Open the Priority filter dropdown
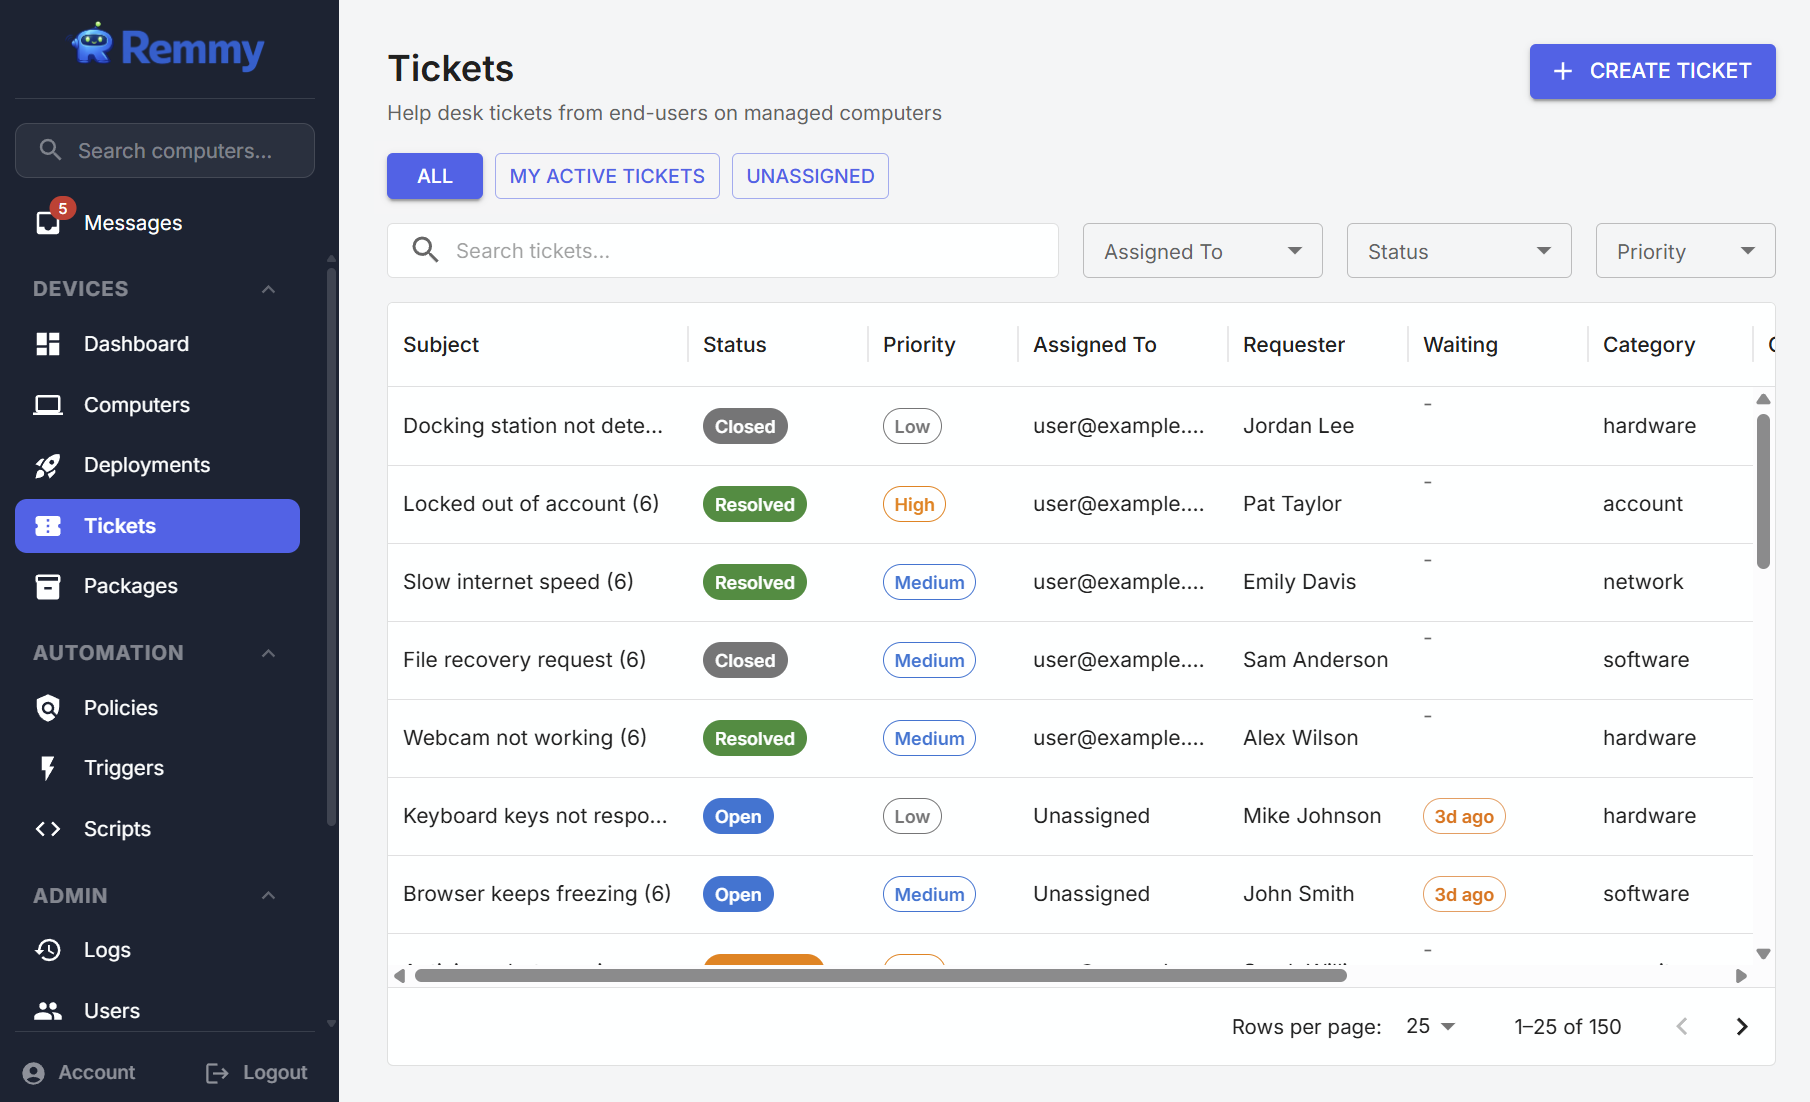Image resolution: width=1810 pixels, height=1102 pixels. [x=1685, y=251]
